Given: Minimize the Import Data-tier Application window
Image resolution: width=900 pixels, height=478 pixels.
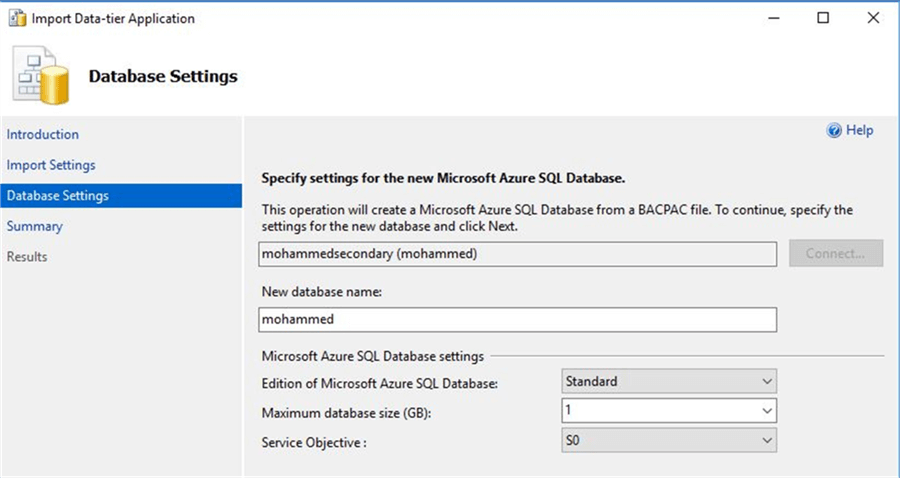Looking at the screenshot, I should [774, 18].
